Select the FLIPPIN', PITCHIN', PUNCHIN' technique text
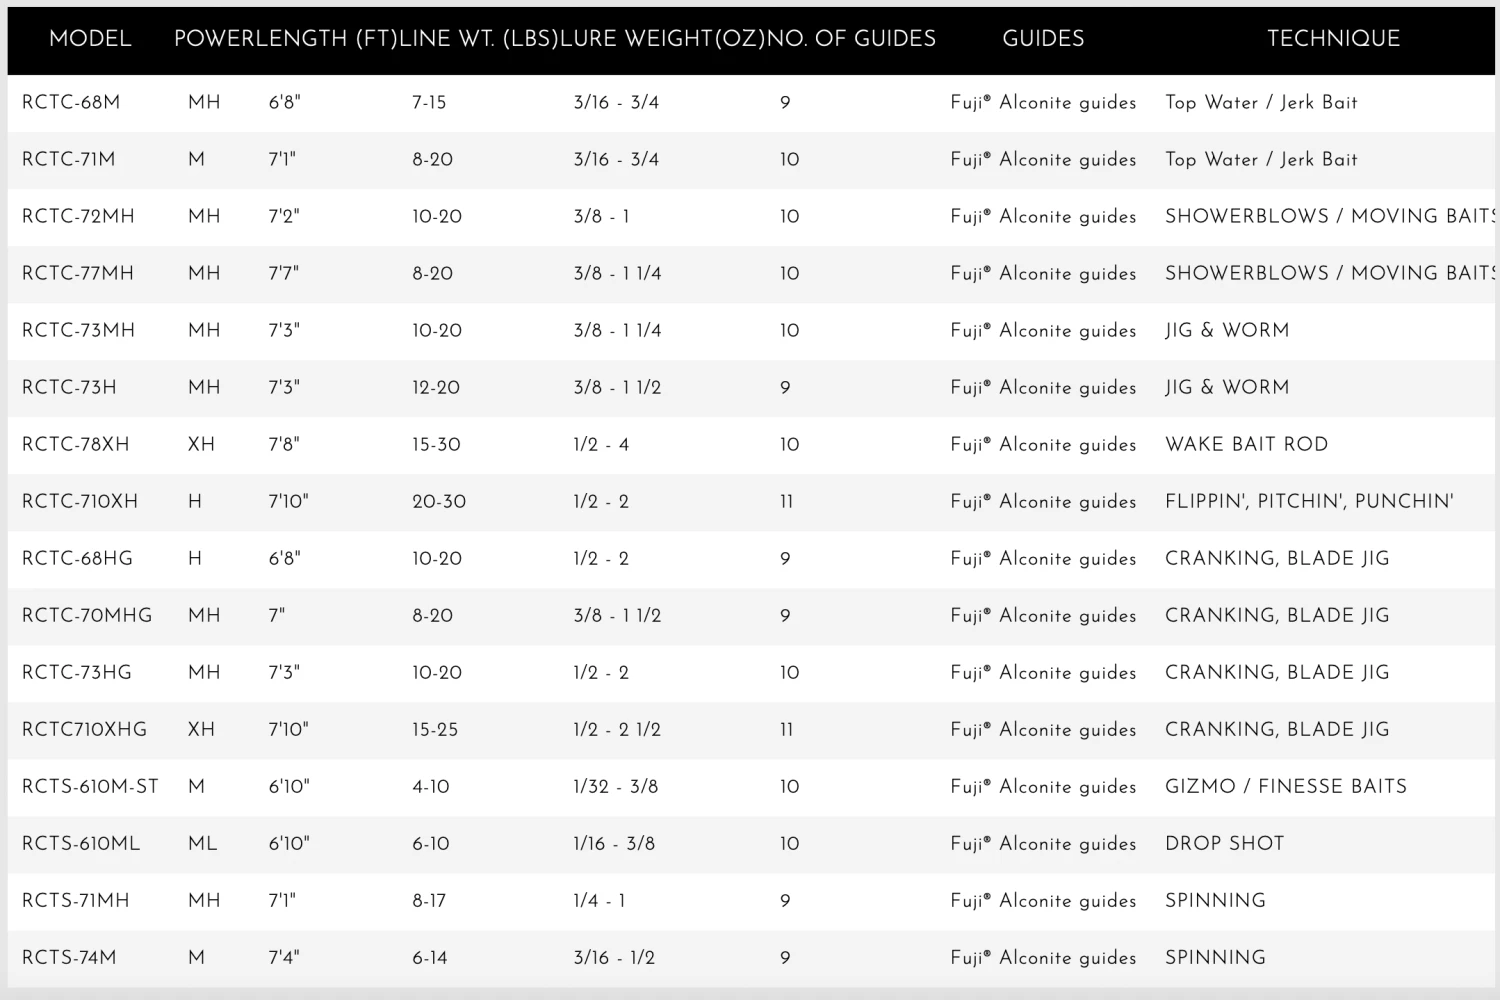Image resolution: width=1500 pixels, height=1000 pixels. pos(1309,501)
